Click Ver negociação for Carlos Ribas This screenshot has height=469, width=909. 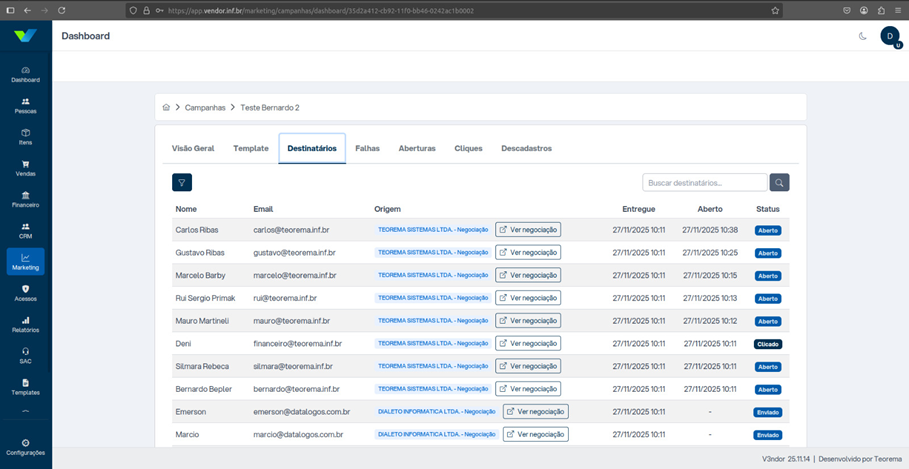coord(528,230)
